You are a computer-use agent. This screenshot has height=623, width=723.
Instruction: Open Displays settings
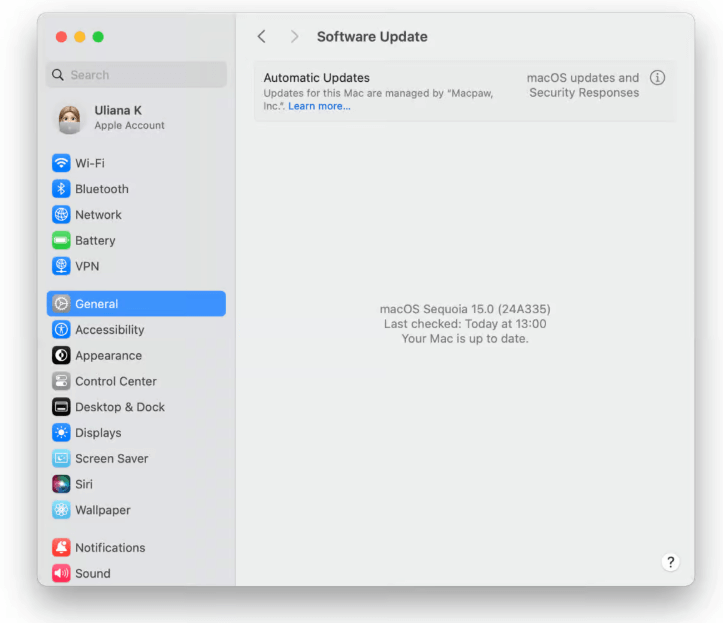pyautogui.click(x=136, y=433)
